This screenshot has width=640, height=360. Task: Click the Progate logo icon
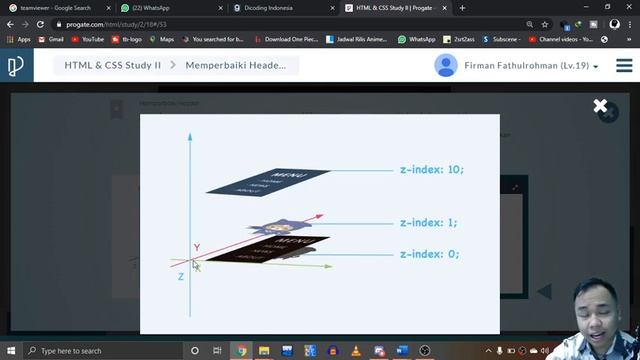pos(16,65)
